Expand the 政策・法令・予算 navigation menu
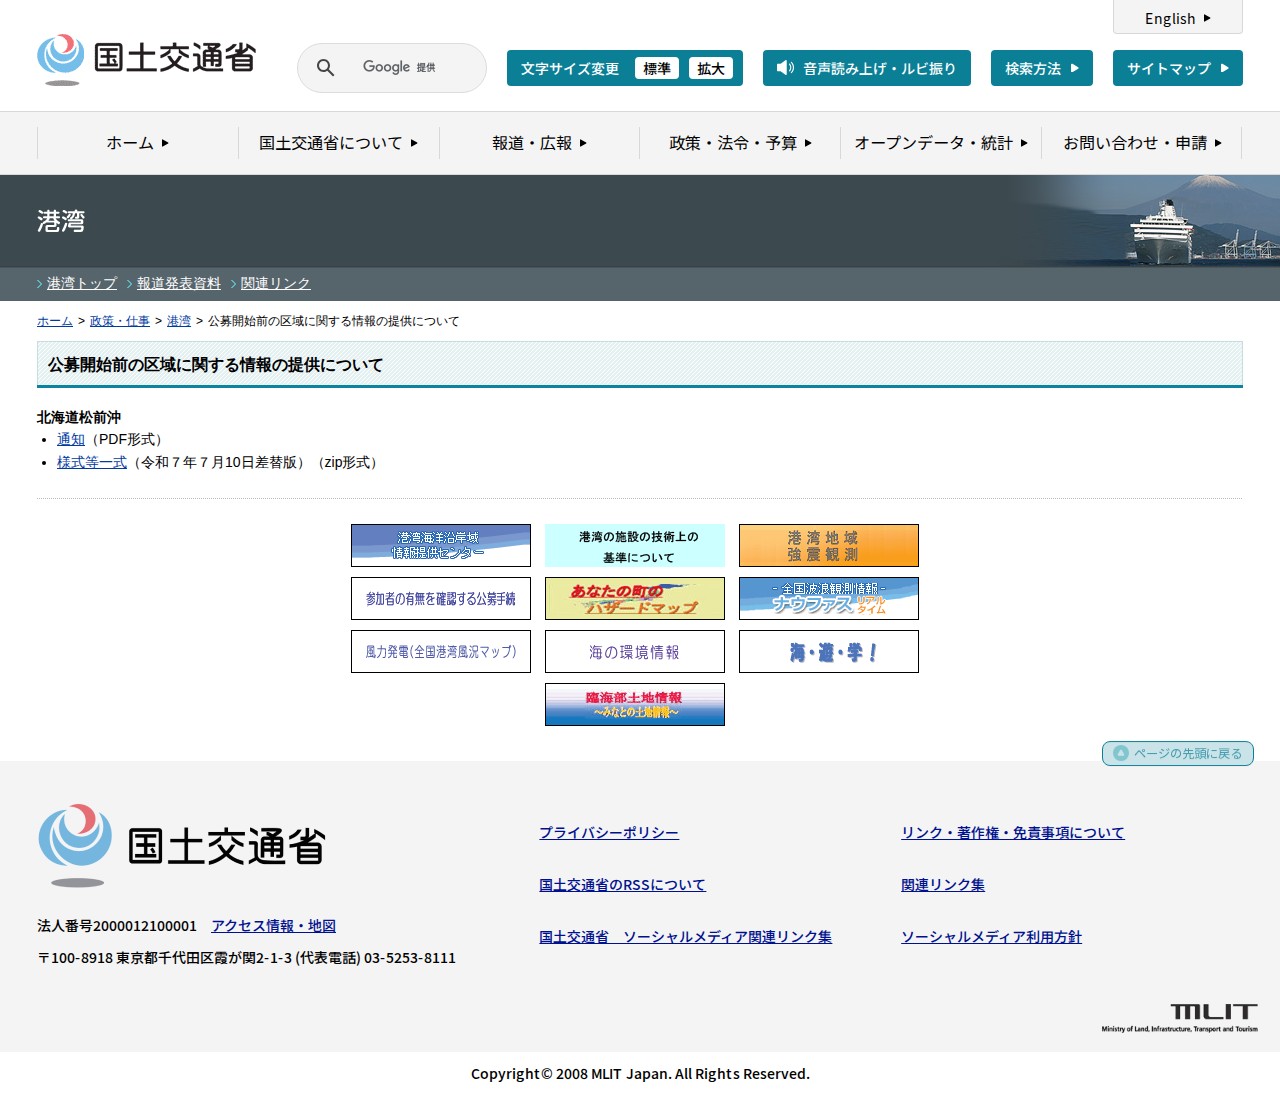 740,143
